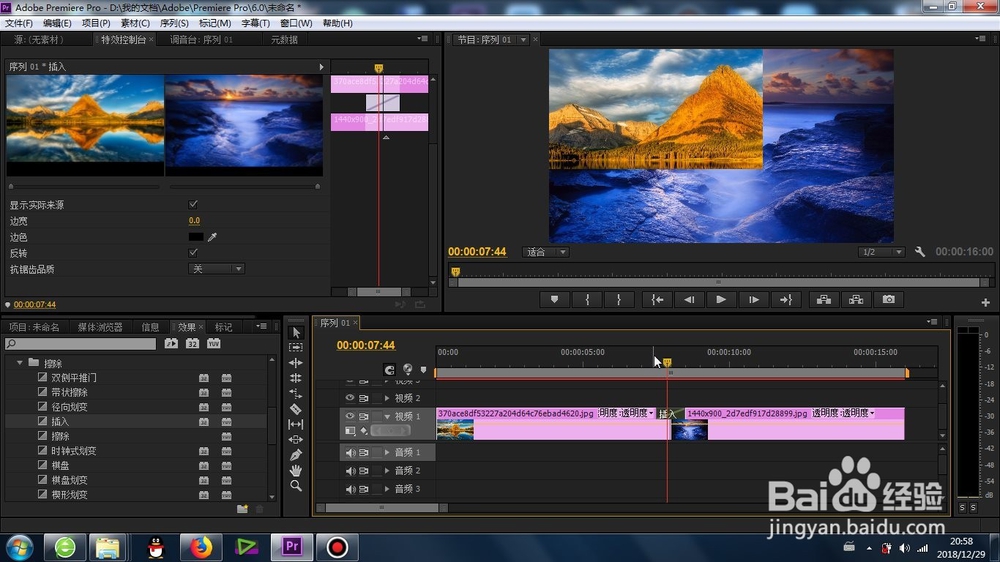
Task: Open the 1/2 playback resolution dropdown
Action: pos(881,252)
